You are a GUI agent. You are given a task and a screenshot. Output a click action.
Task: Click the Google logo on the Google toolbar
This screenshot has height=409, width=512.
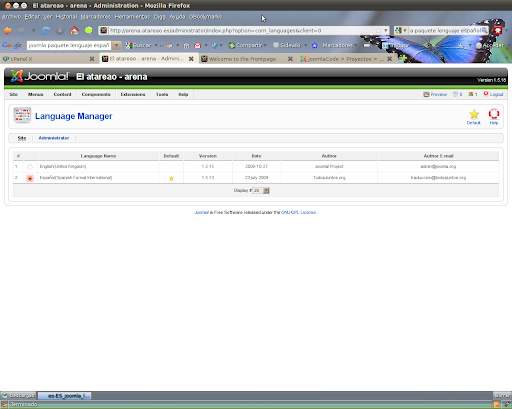point(12,45)
